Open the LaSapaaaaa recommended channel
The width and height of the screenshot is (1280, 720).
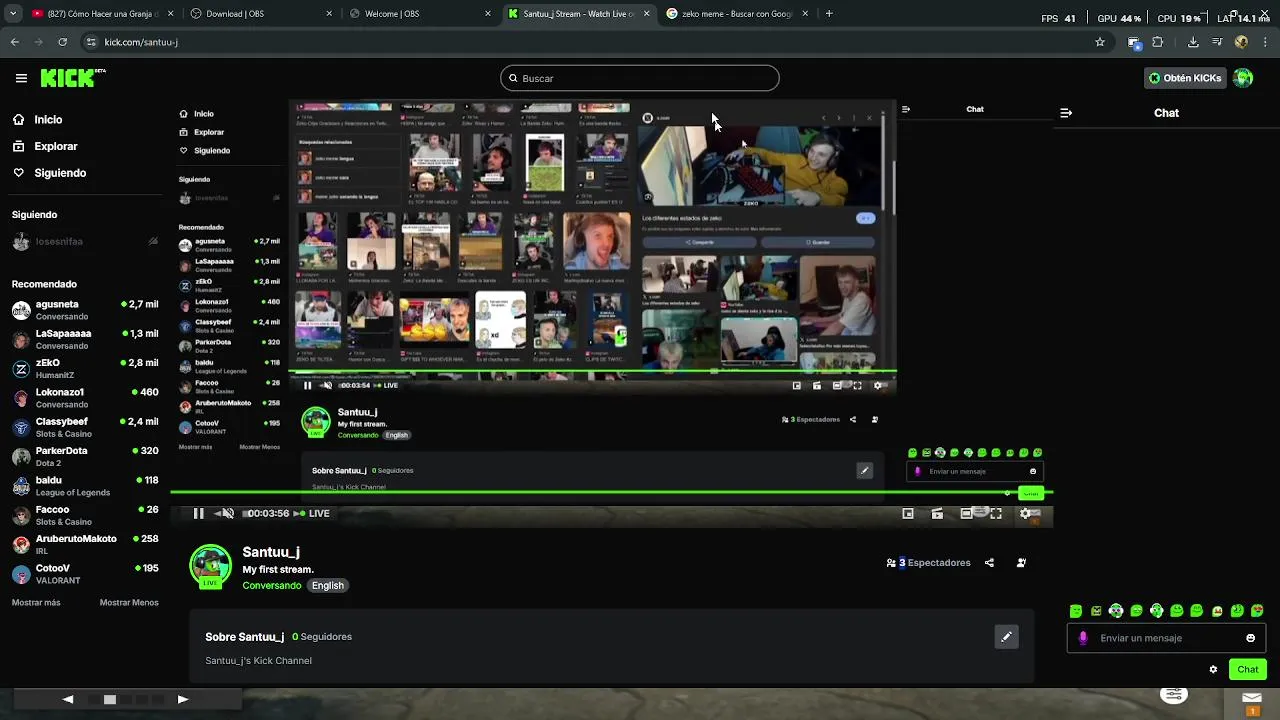click(x=85, y=339)
